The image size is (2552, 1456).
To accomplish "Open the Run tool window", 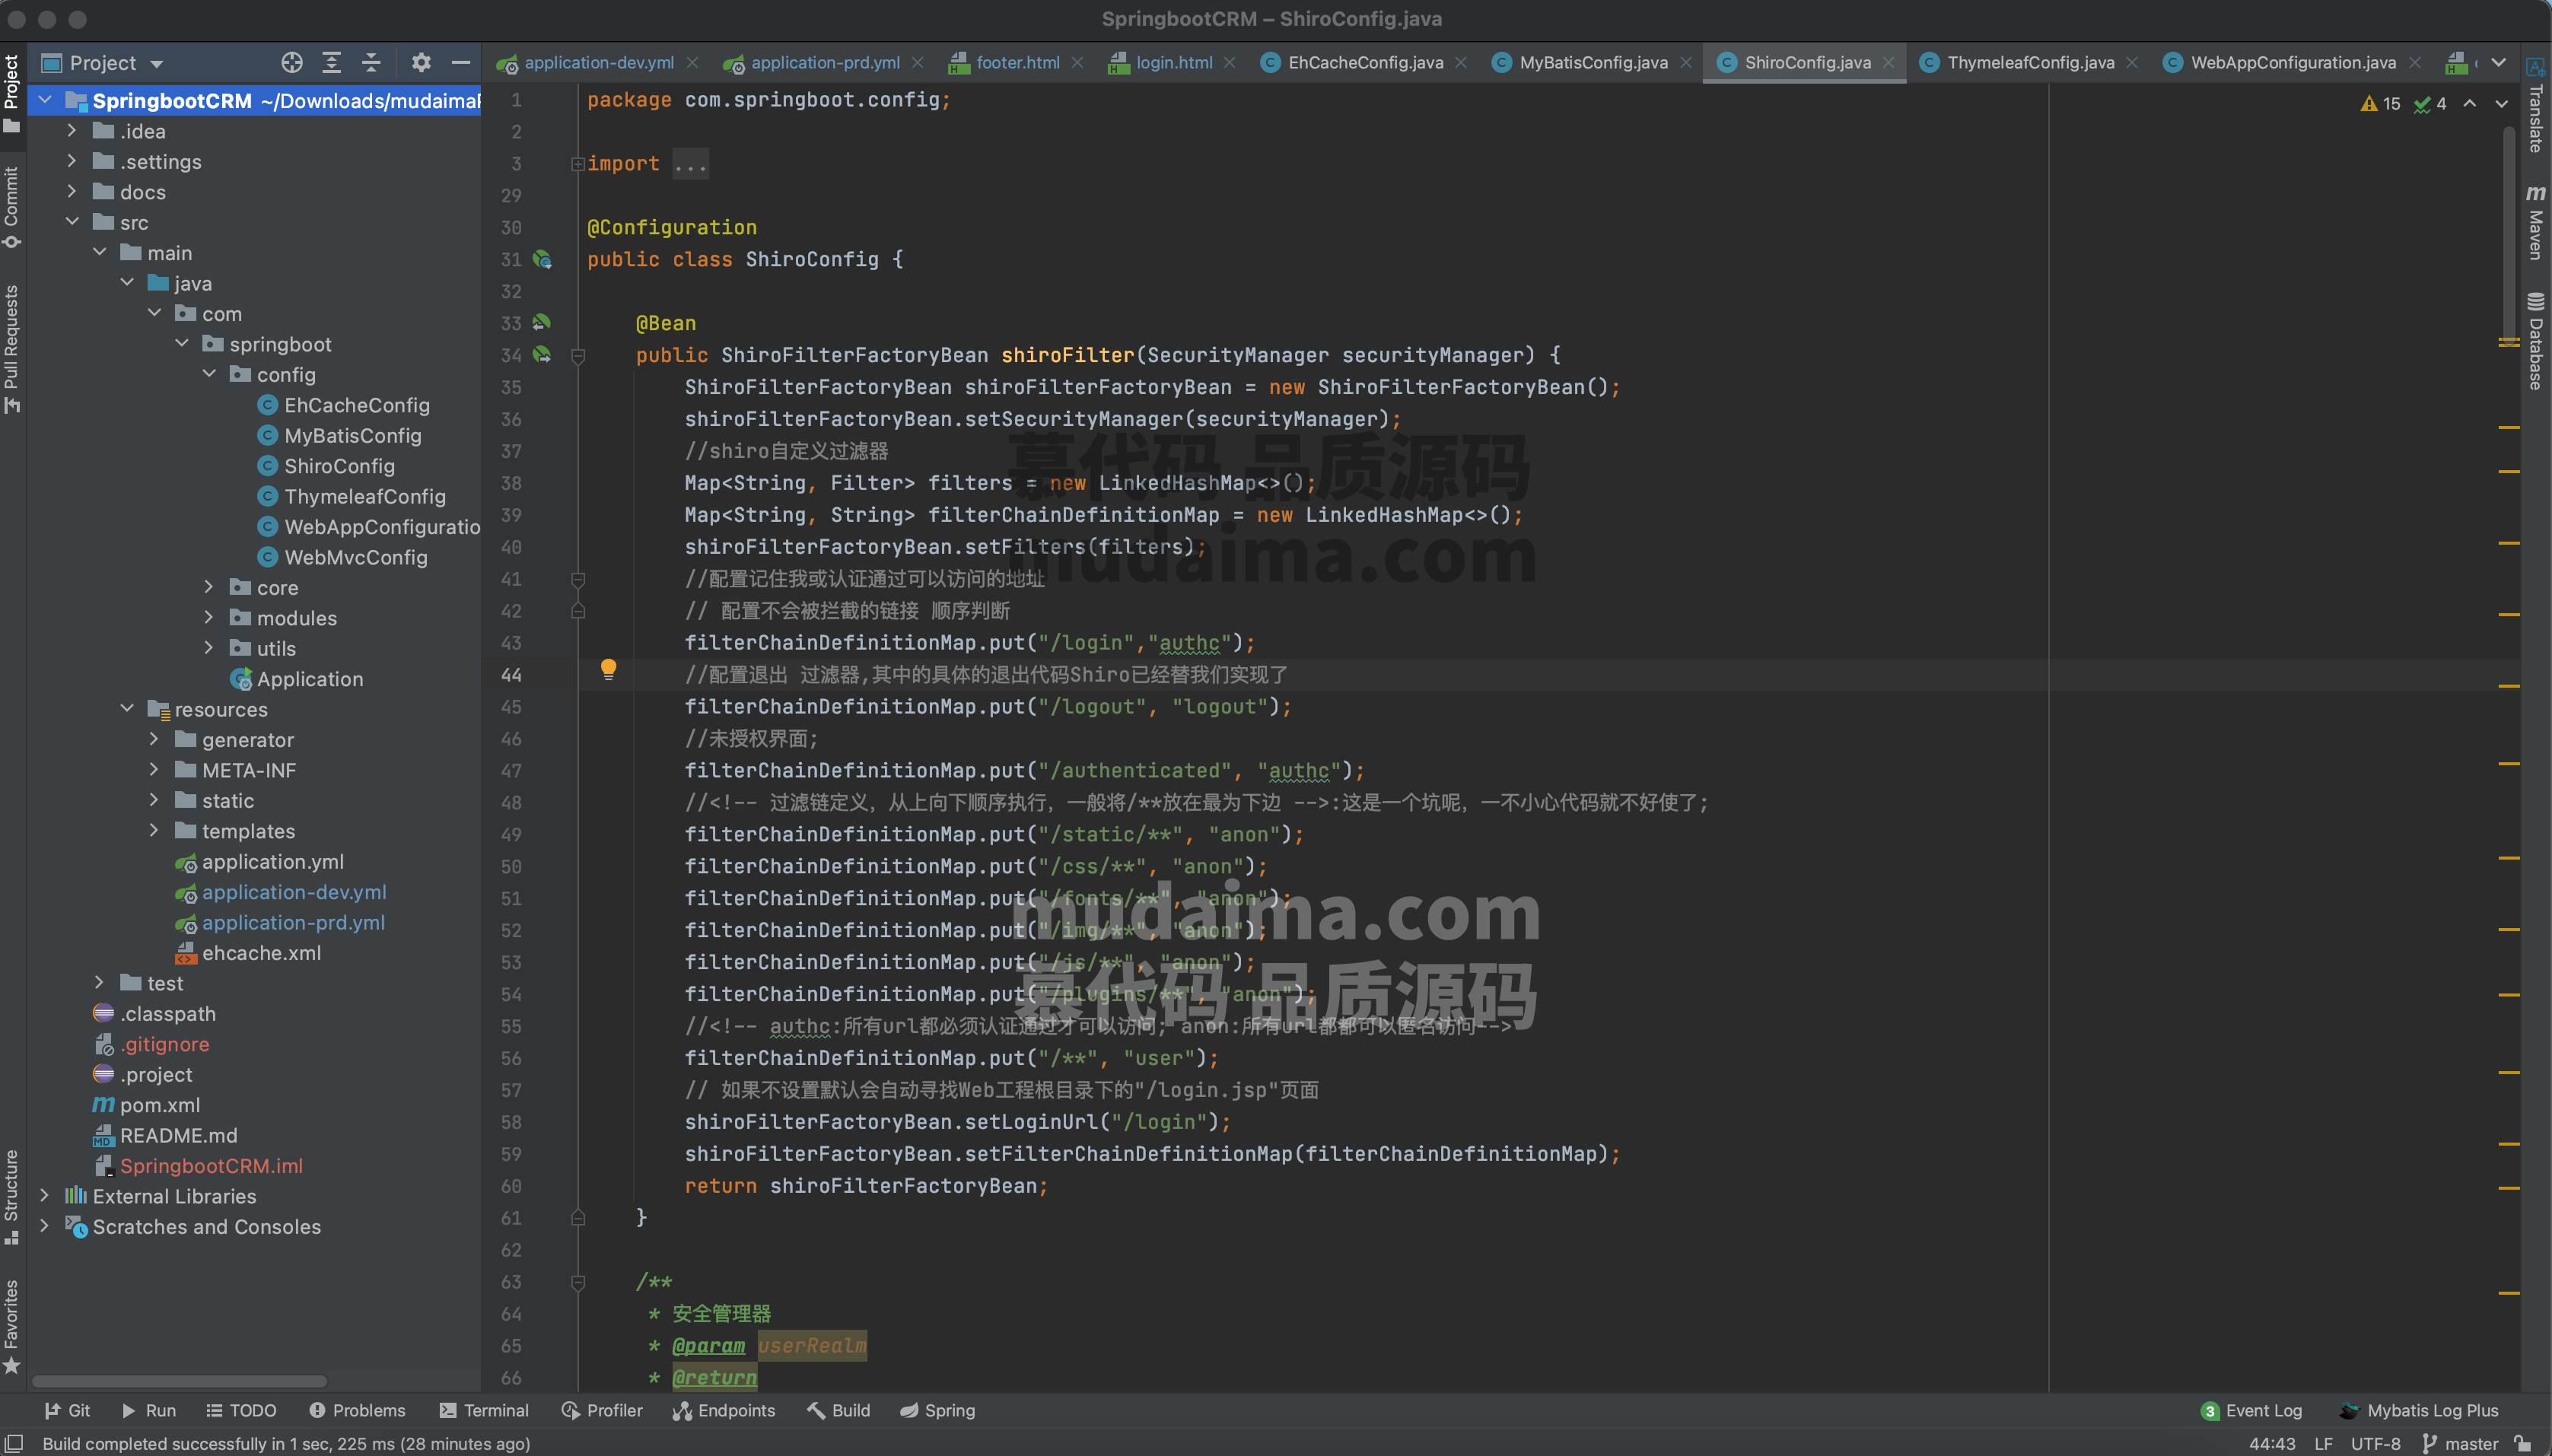I will coord(148,1410).
